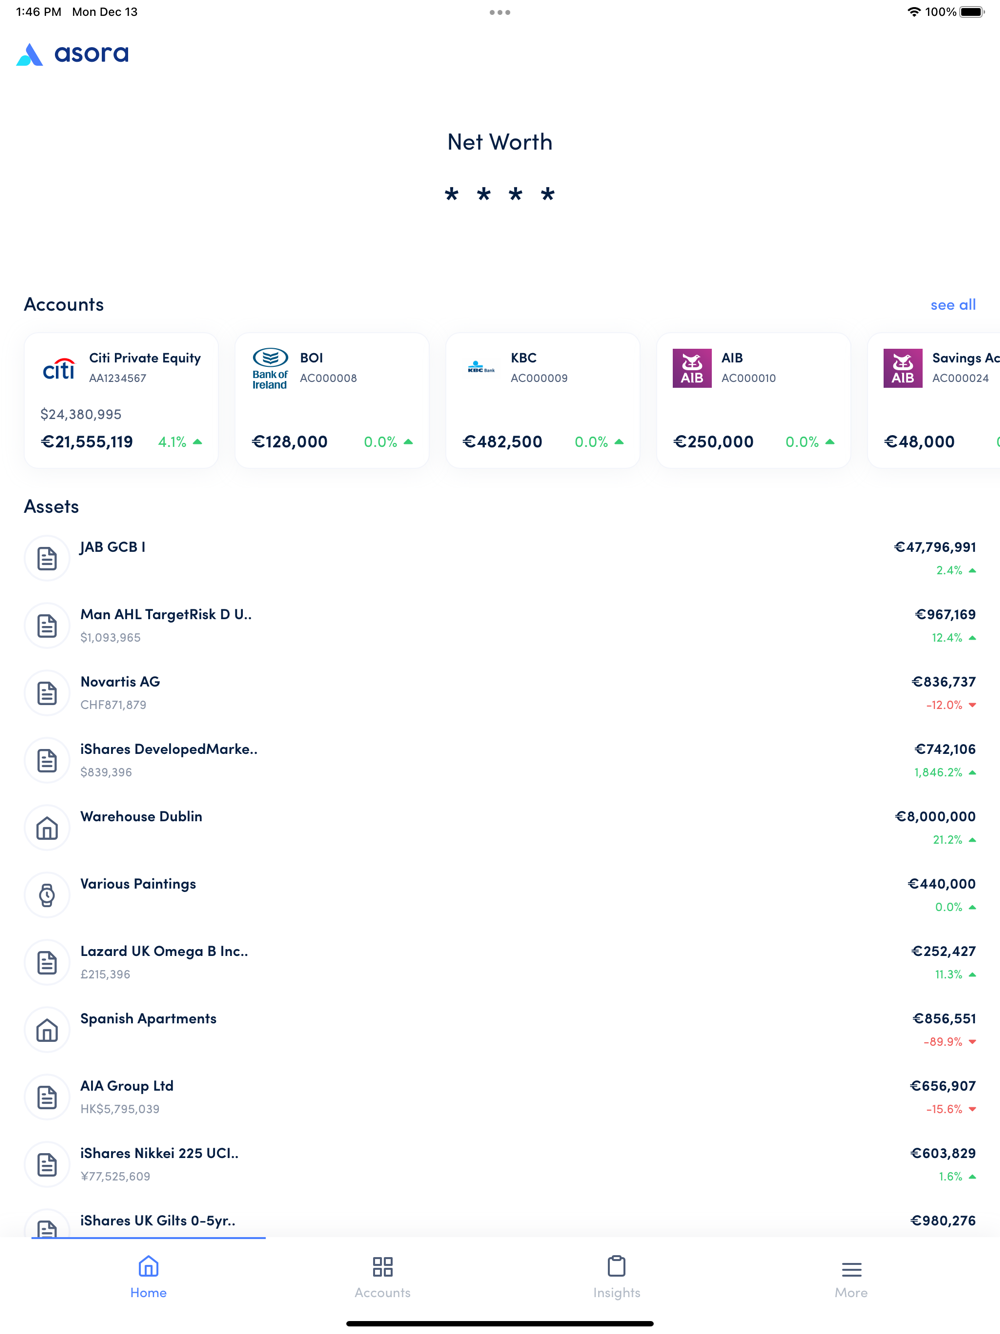Image resolution: width=1000 pixels, height=1334 pixels.
Task: Select iShares Nikkei 225 UCI.. asset
Action: coord(159,1153)
